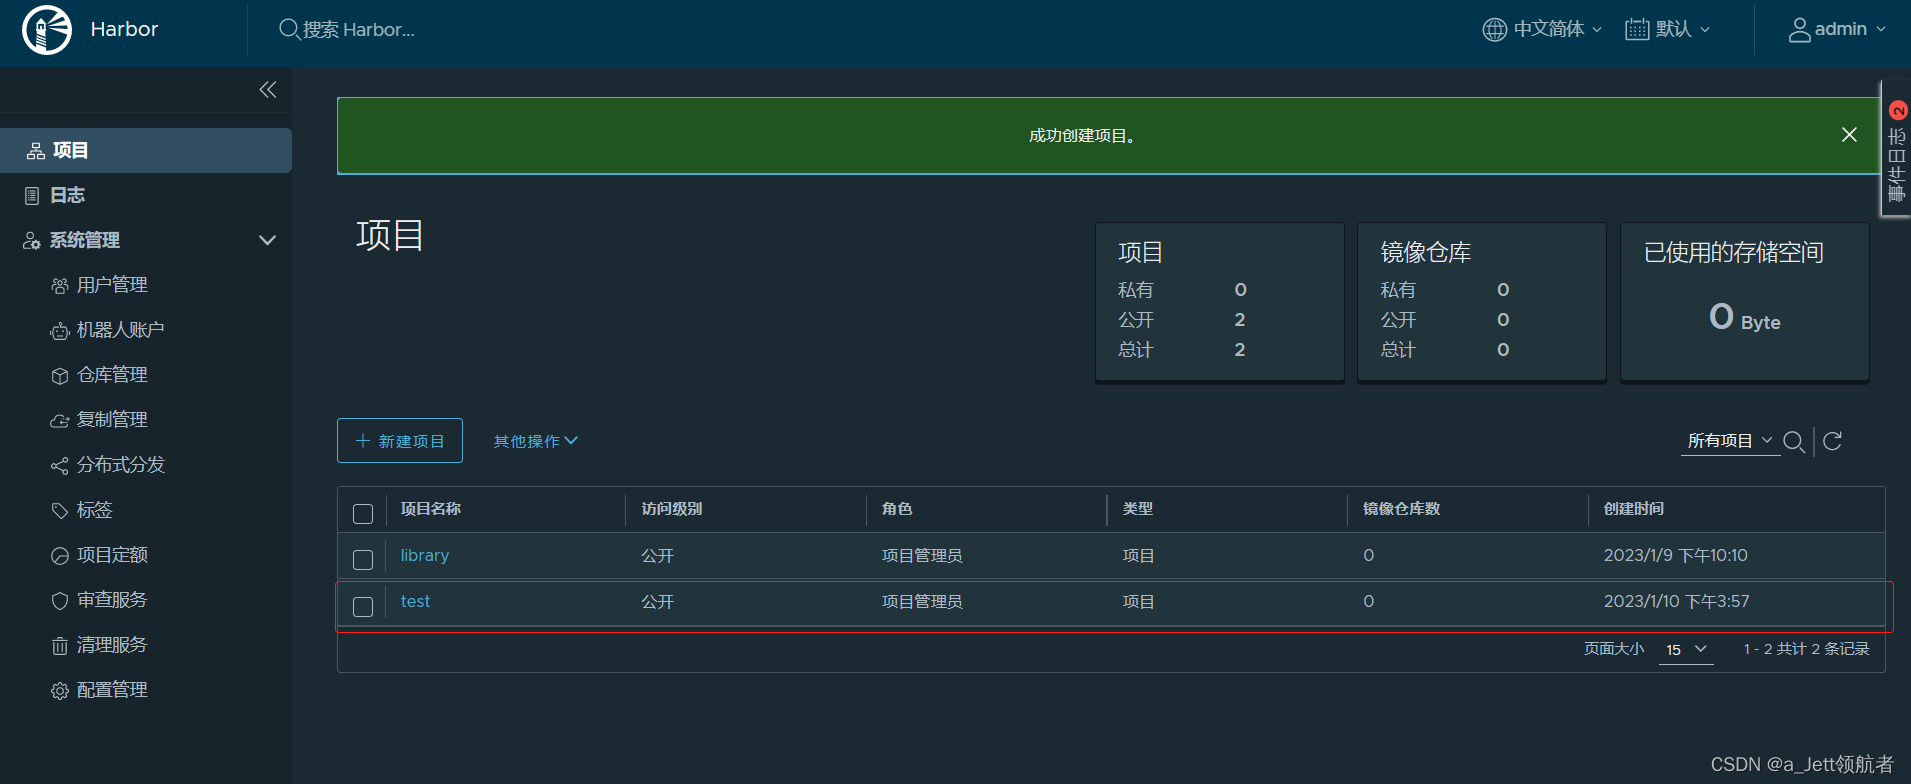Click the 已使用的存储空间 card title
1911x784 pixels.
point(1733,252)
